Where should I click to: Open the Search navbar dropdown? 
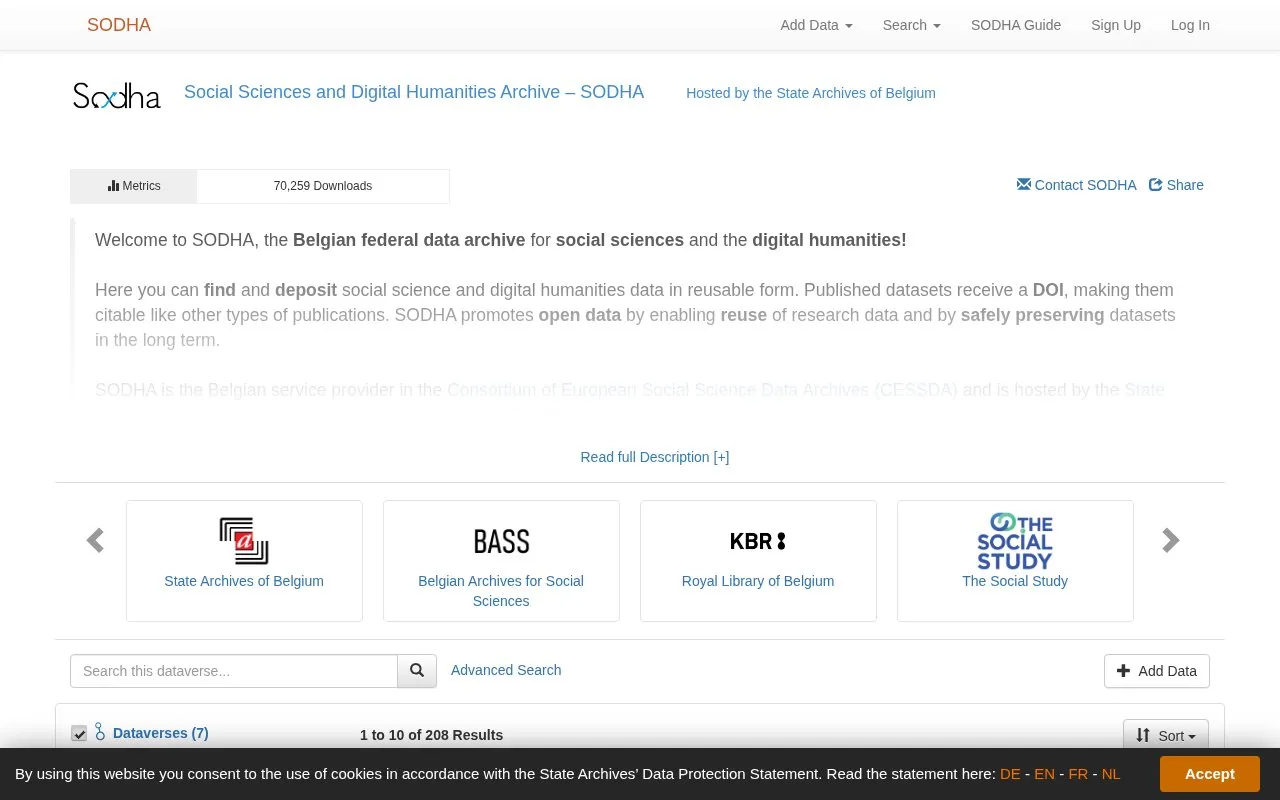tap(911, 25)
